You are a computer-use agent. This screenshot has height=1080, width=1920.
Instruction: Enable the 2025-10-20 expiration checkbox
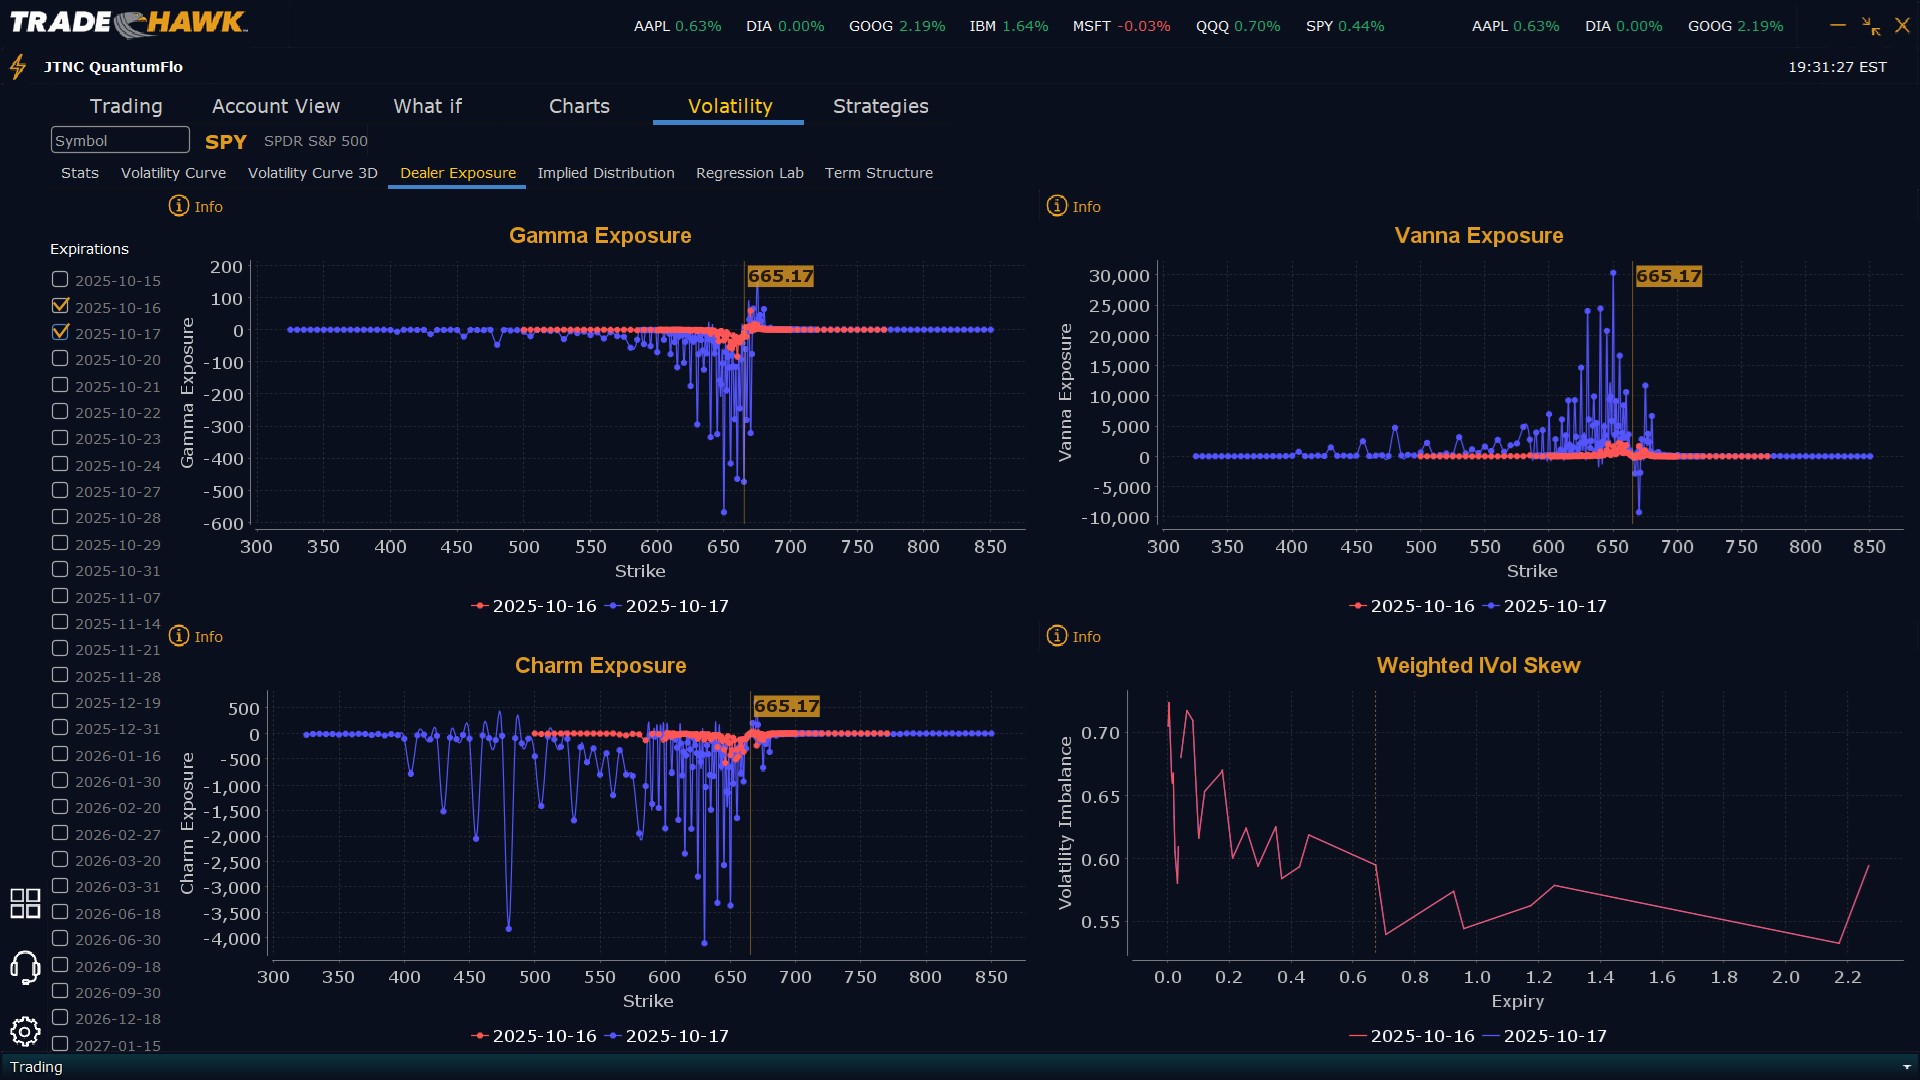(x=60, y=359)
